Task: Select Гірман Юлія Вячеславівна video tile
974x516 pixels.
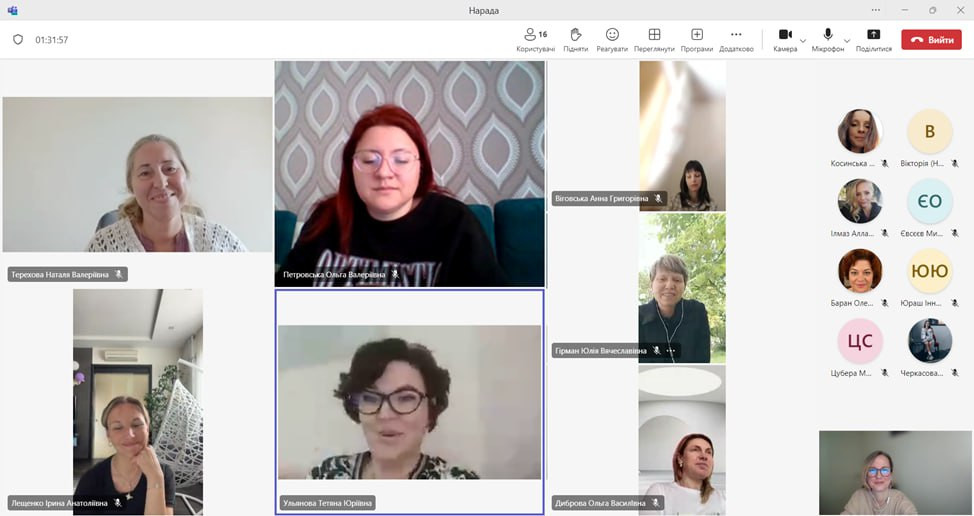Action: (682, 288)
